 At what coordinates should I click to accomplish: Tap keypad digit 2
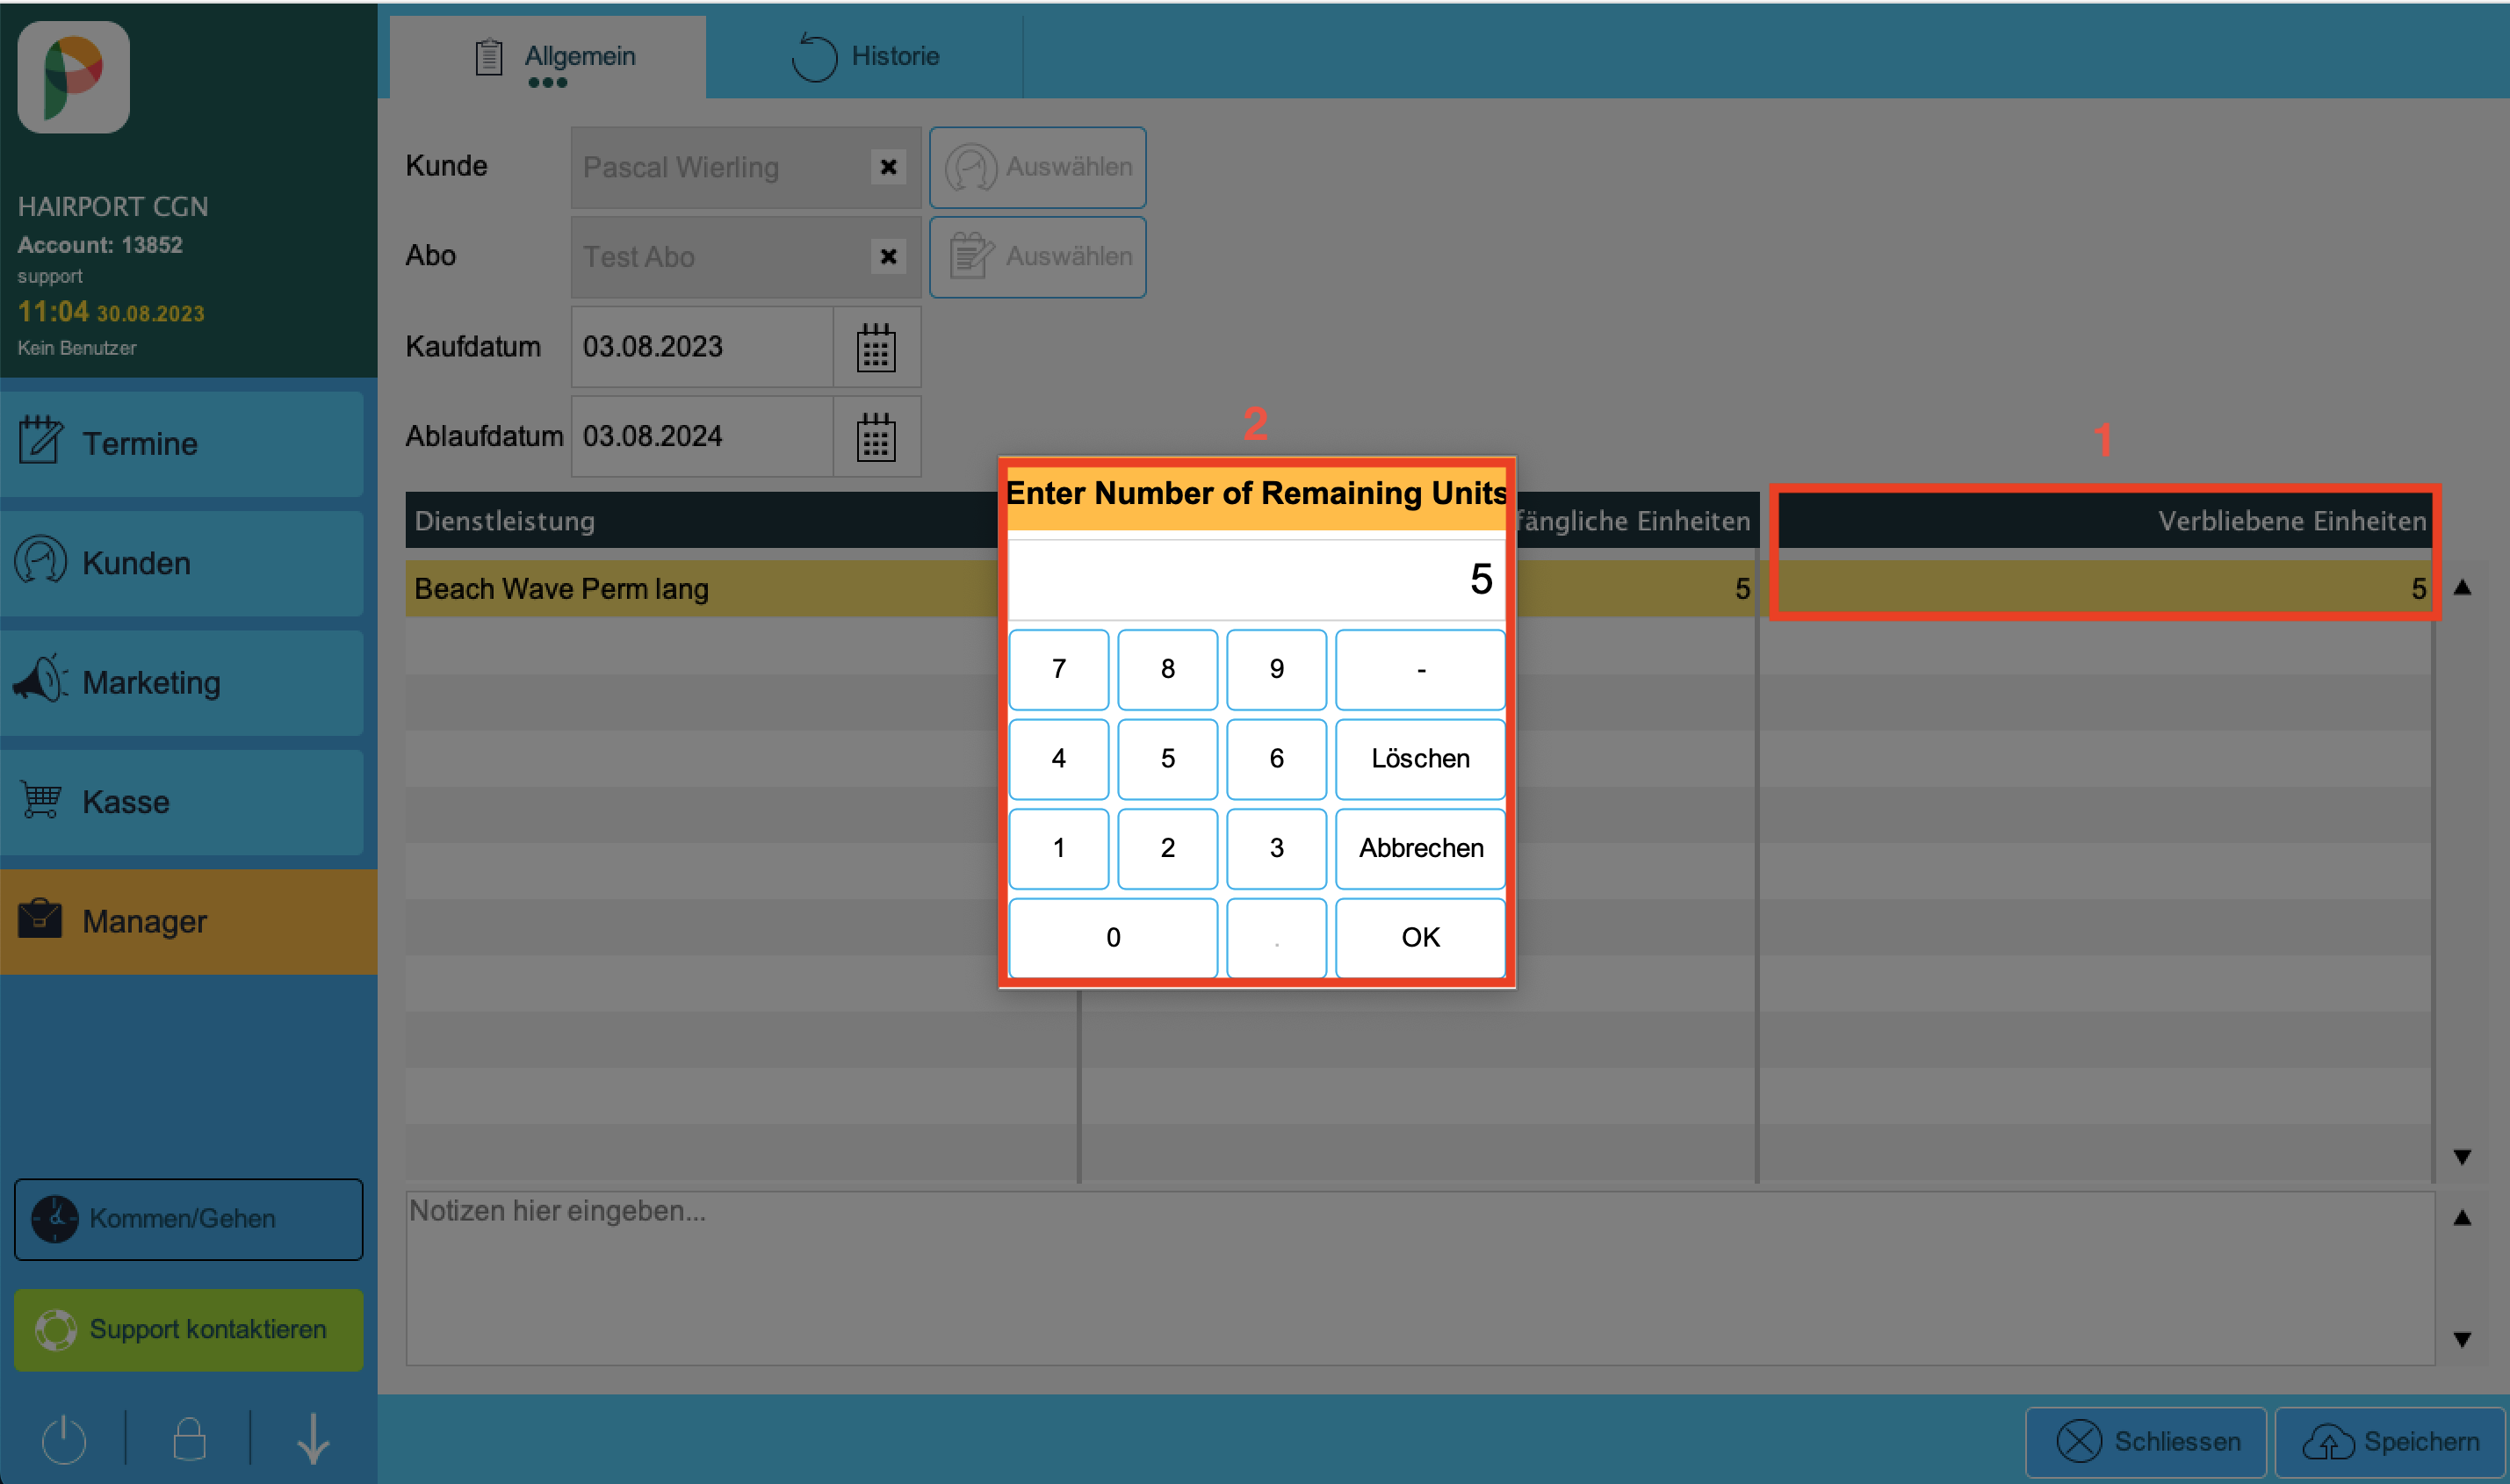pyautogui.click(x=1168, y=848)
